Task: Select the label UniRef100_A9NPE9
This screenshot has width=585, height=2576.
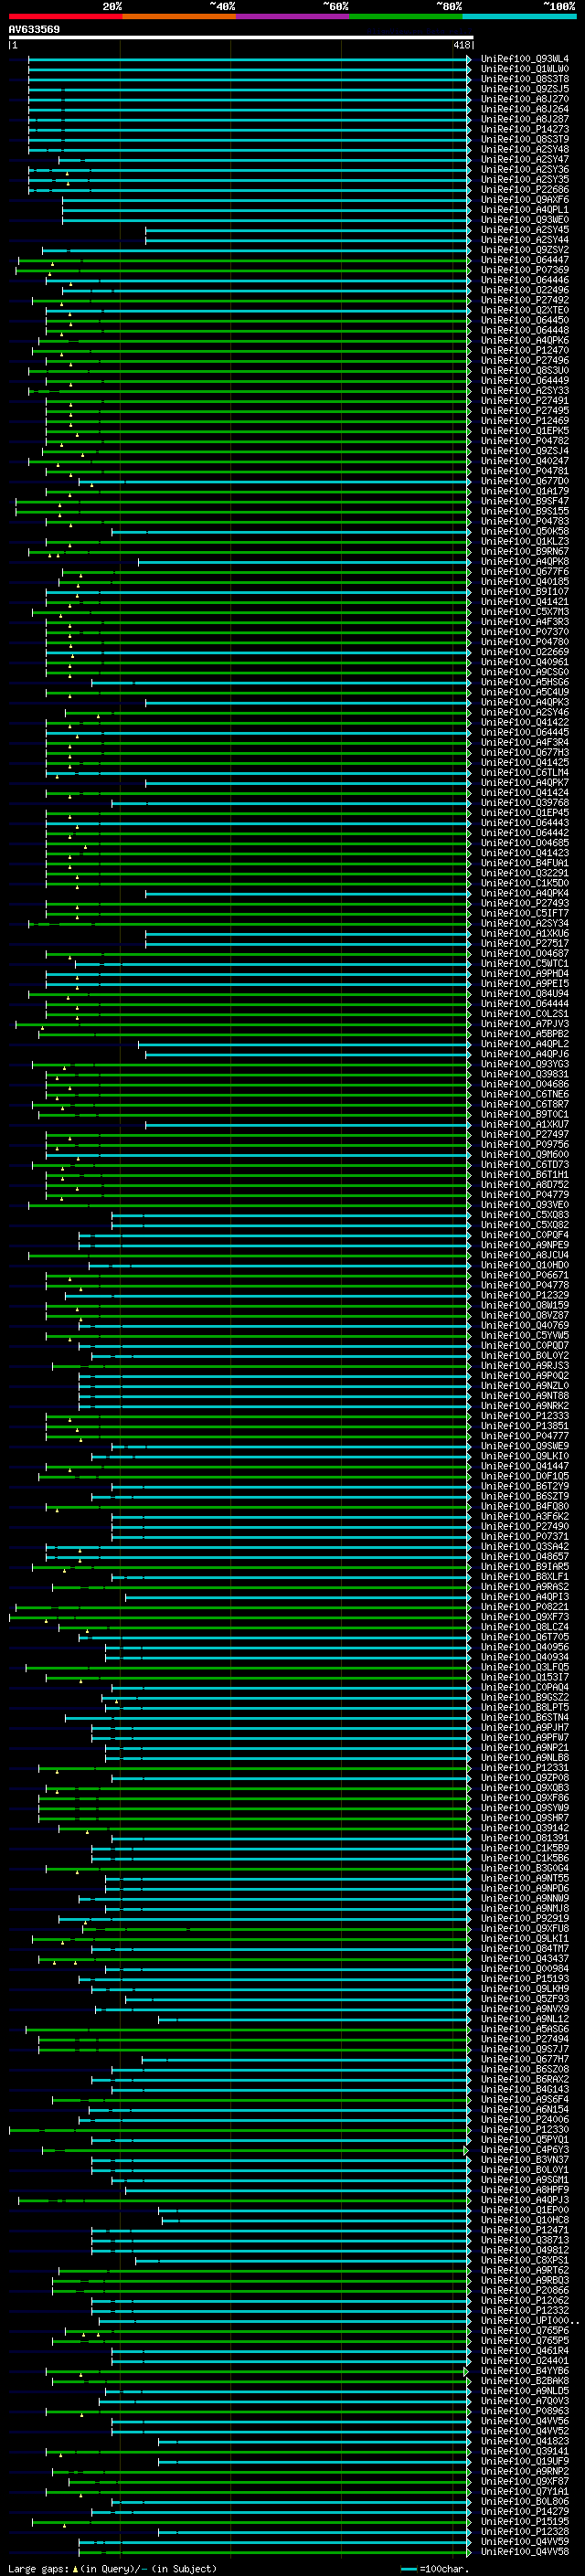Action: (525, 1245)
